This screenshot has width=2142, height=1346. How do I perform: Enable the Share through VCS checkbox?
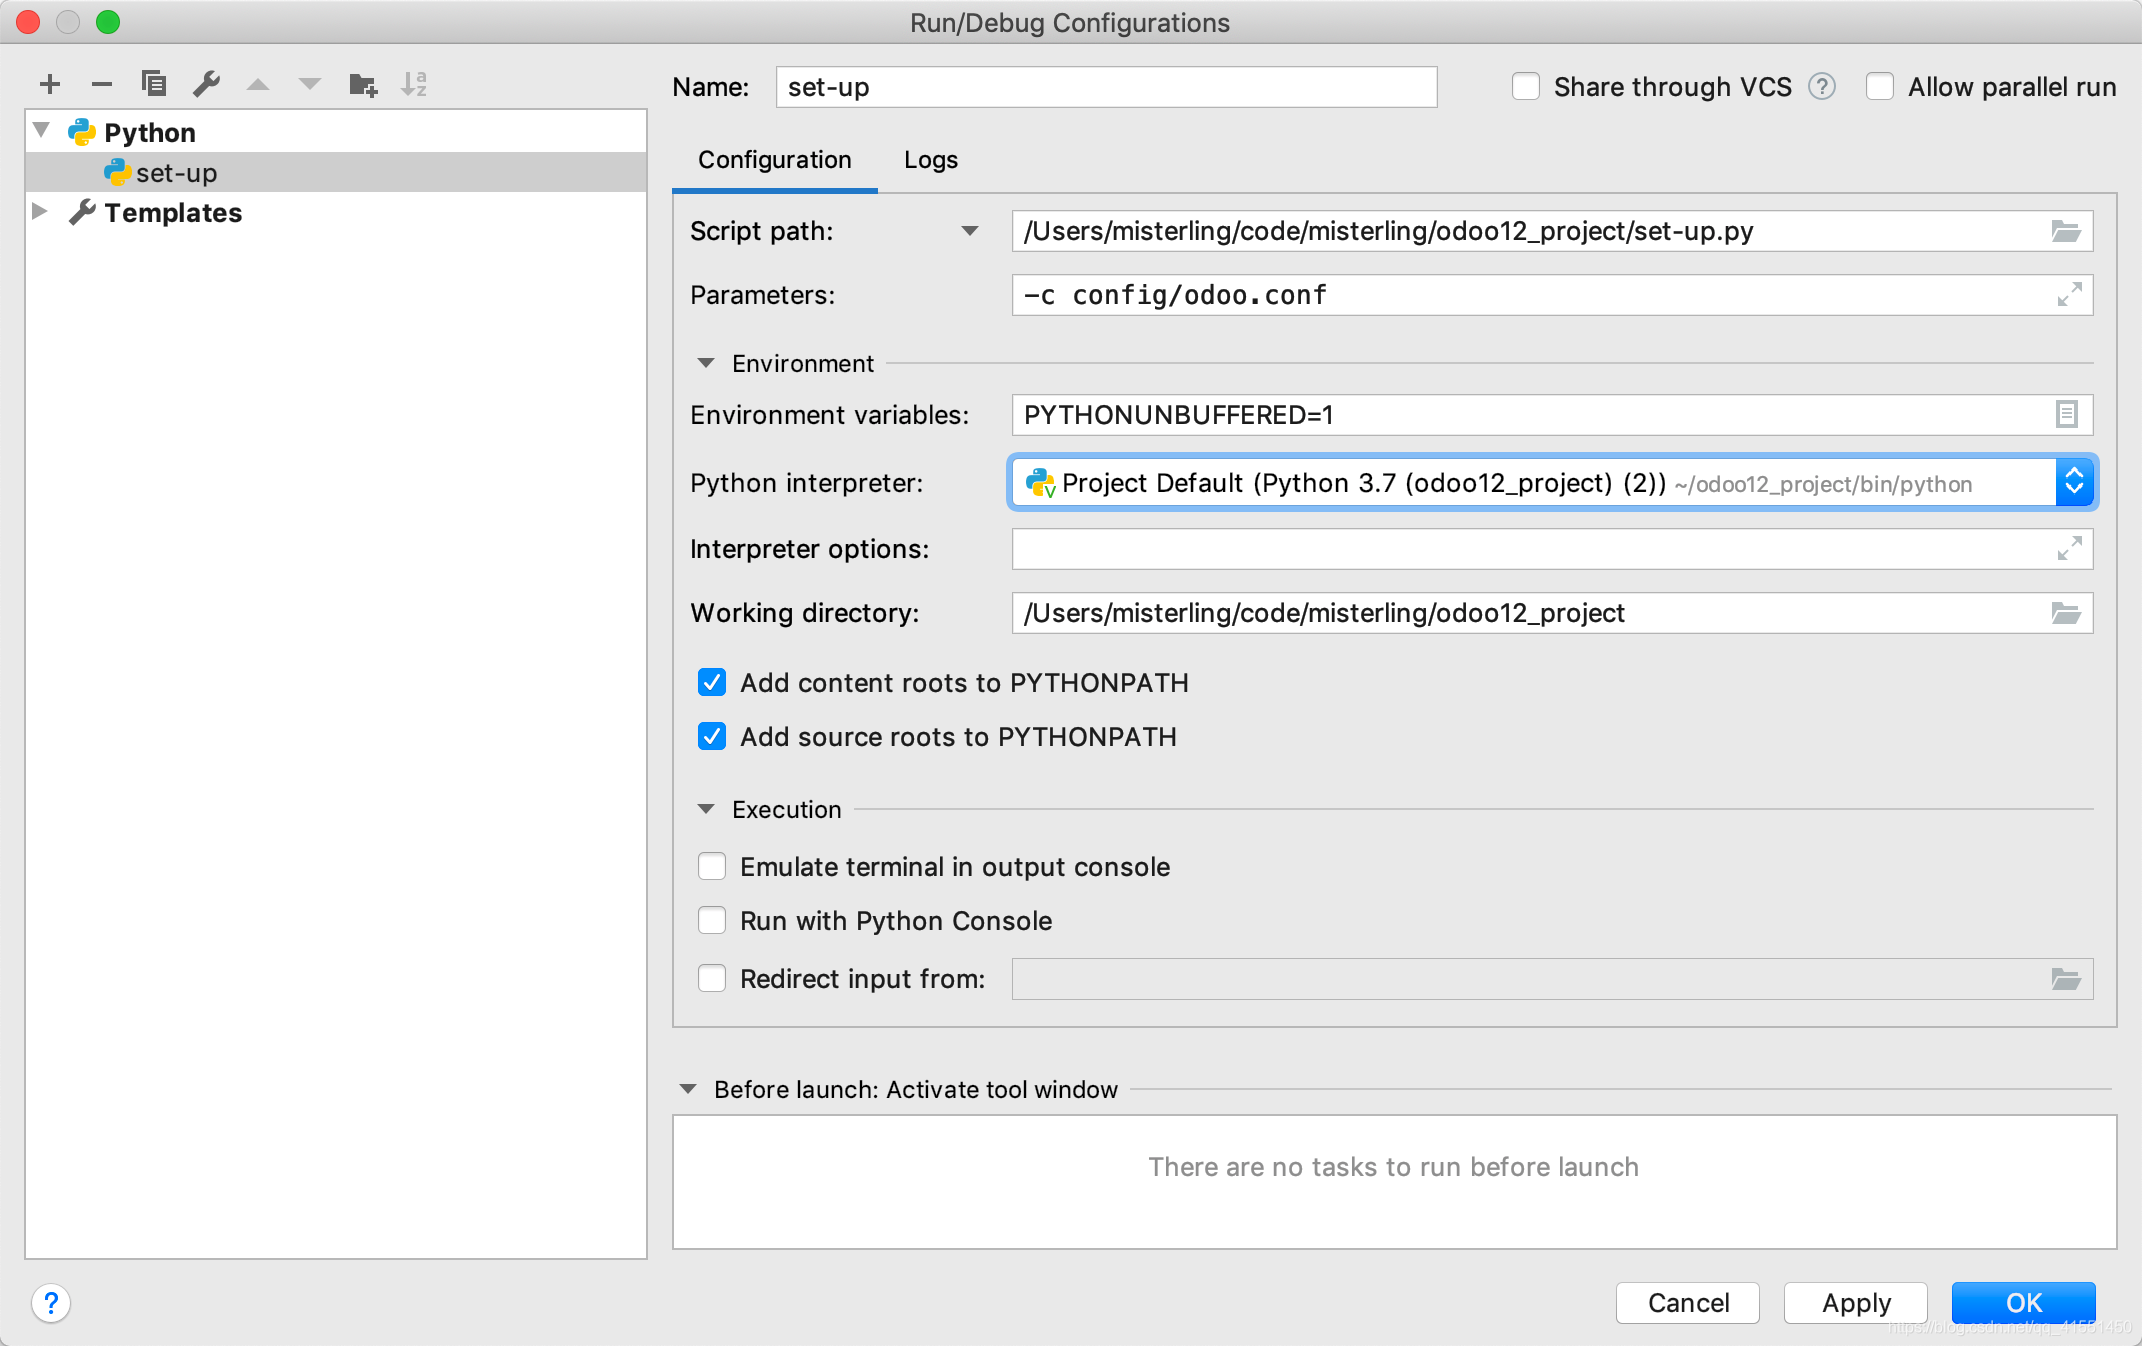1525,87
